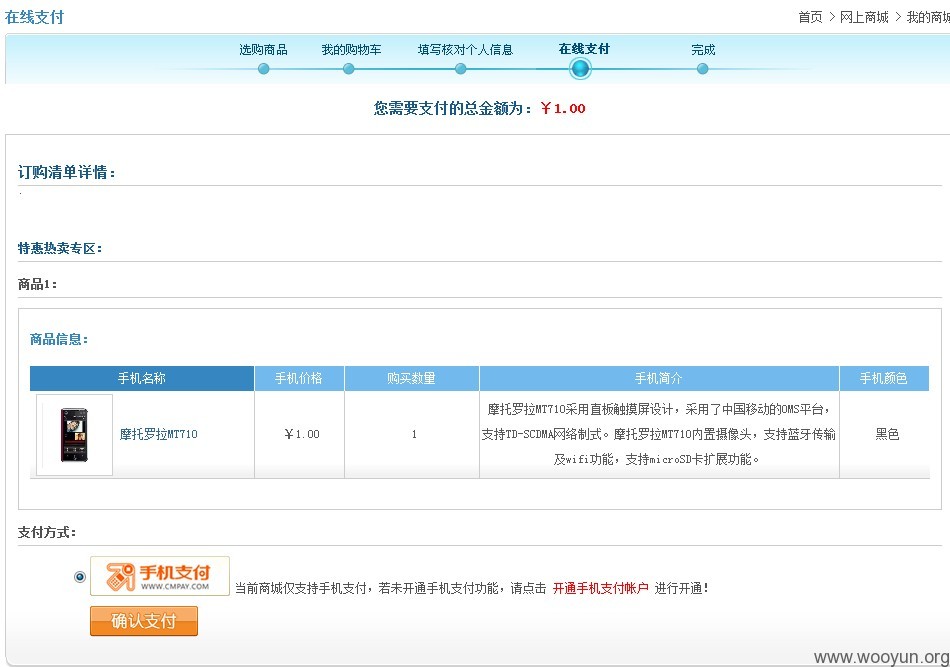The width and height of the screenshot is (950, 667).
Task: Click the 手机支付 CMPAY logo
Action: (x=160, y=576)
